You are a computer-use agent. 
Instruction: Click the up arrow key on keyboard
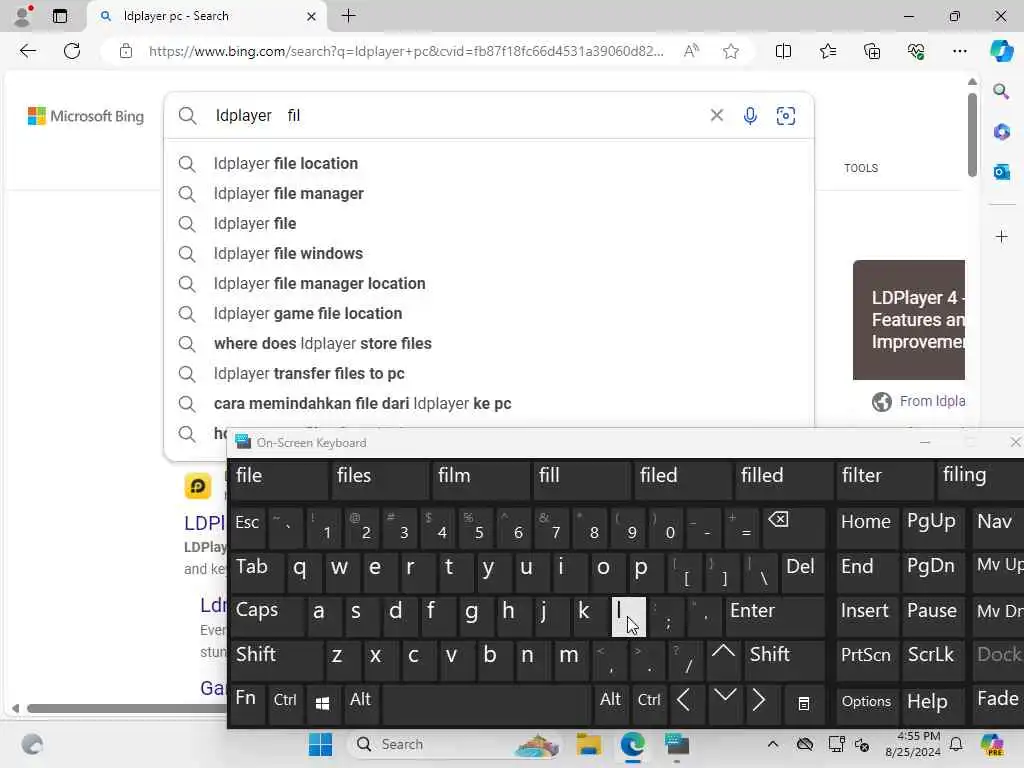tap(723, 659)
